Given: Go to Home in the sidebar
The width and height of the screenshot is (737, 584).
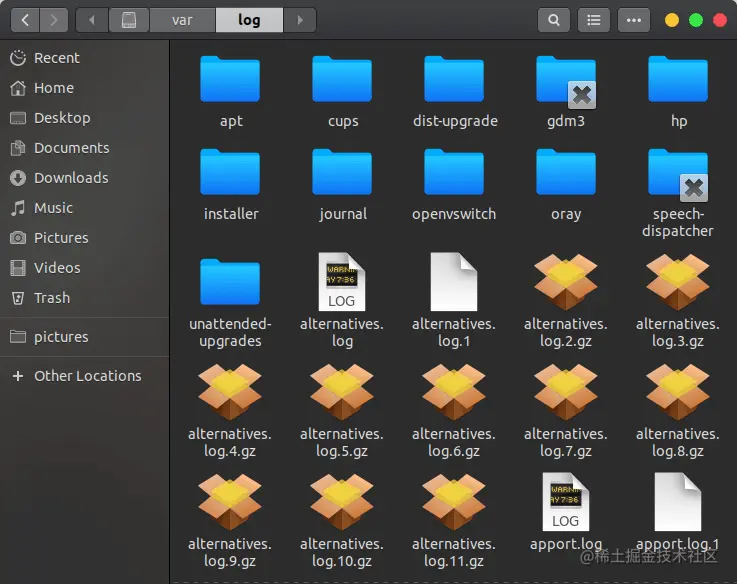Looking at the screenshot, I should click(85, 88).
